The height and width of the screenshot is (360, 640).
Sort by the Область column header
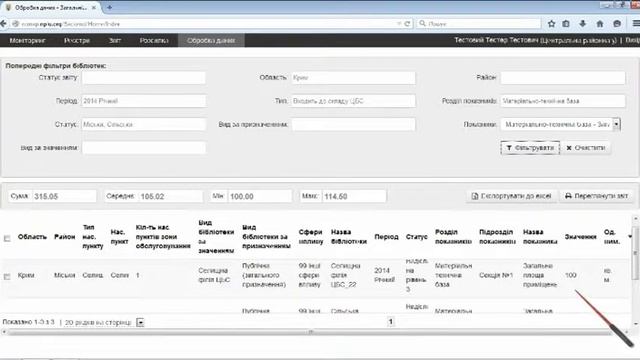point(32,237)
